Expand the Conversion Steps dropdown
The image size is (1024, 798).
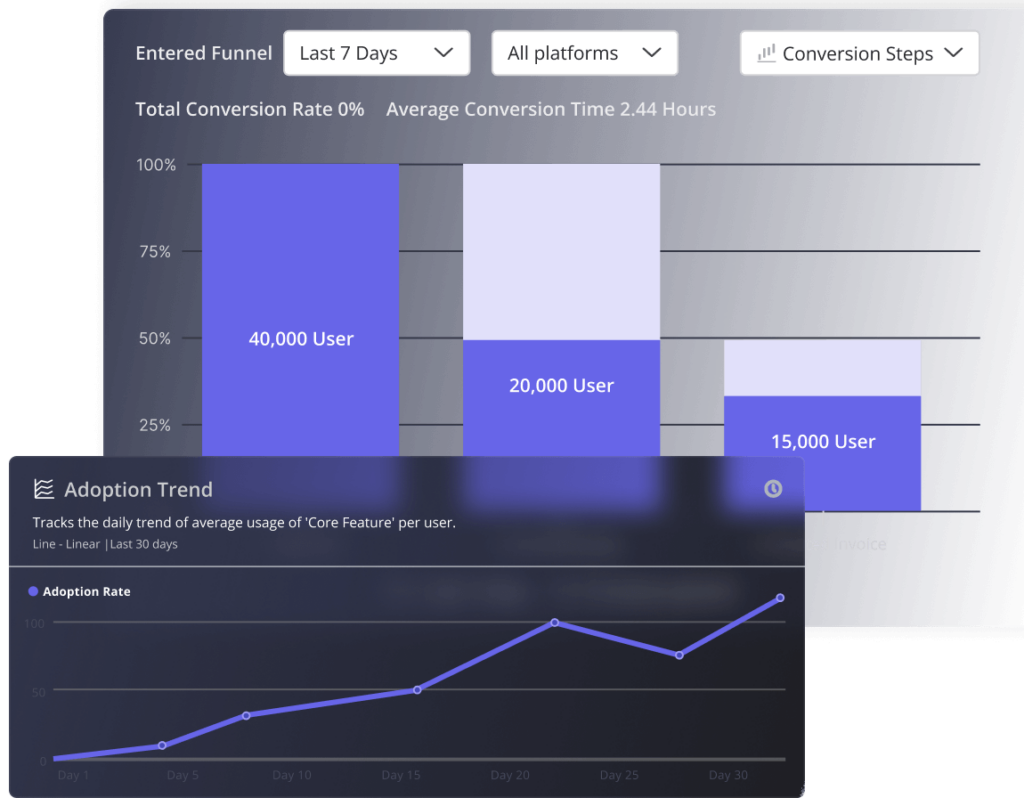coord(859,53)
